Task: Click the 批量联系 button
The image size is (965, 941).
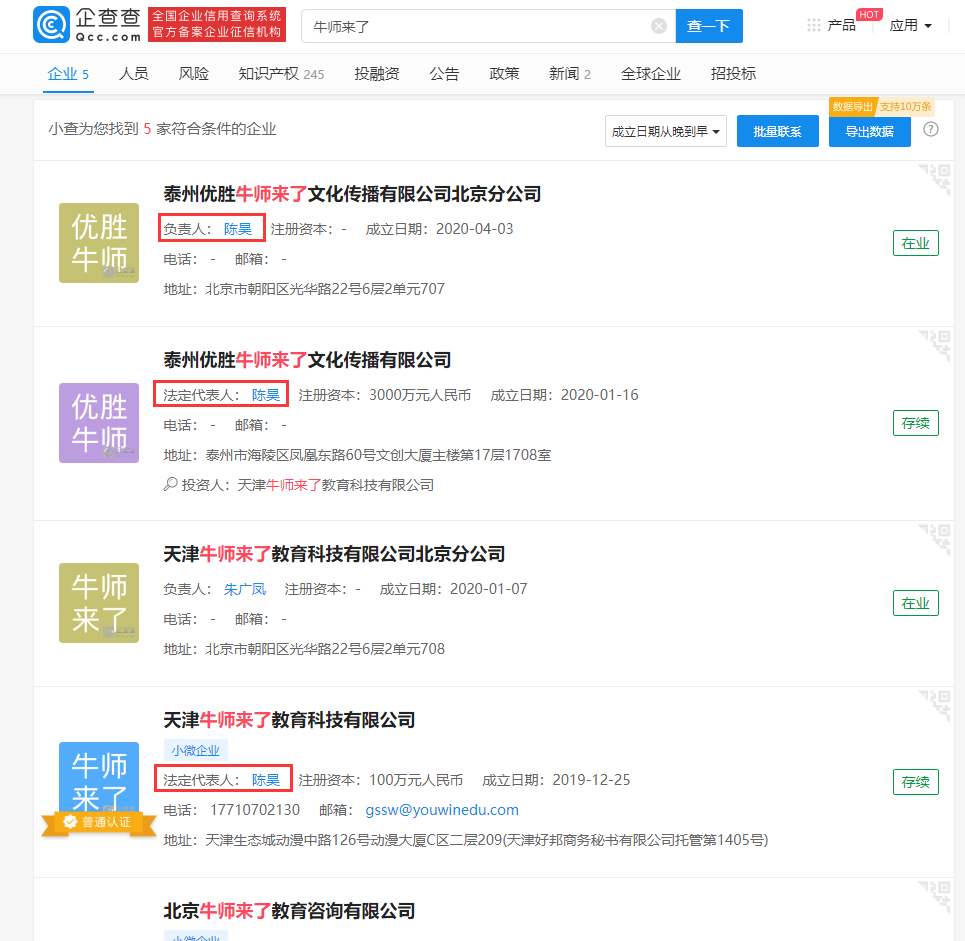Action: 778,131
